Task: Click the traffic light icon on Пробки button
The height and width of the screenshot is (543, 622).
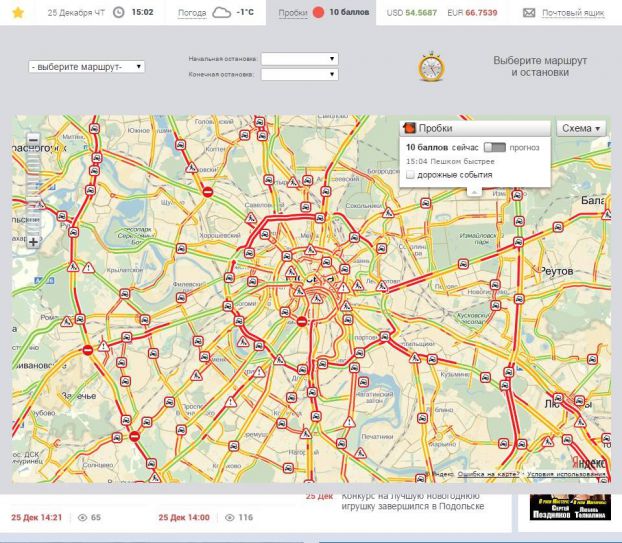Action: 409,128
